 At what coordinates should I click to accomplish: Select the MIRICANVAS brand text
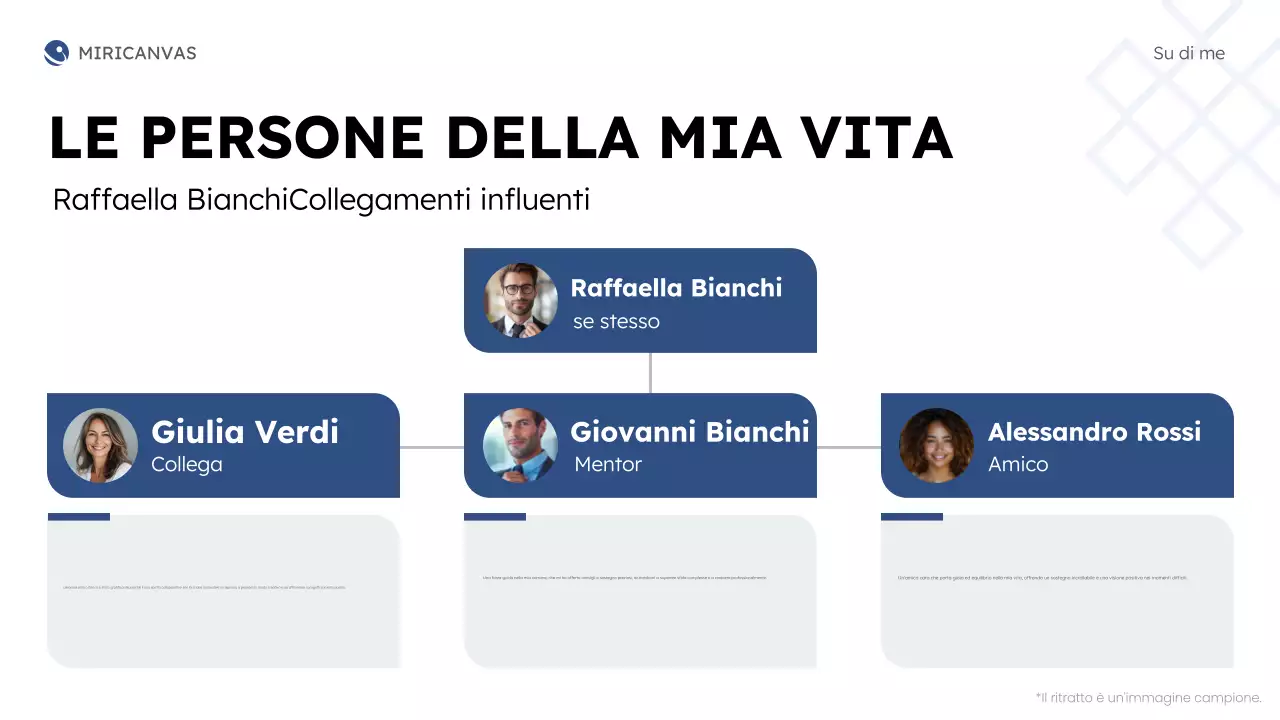pos(137,53)
